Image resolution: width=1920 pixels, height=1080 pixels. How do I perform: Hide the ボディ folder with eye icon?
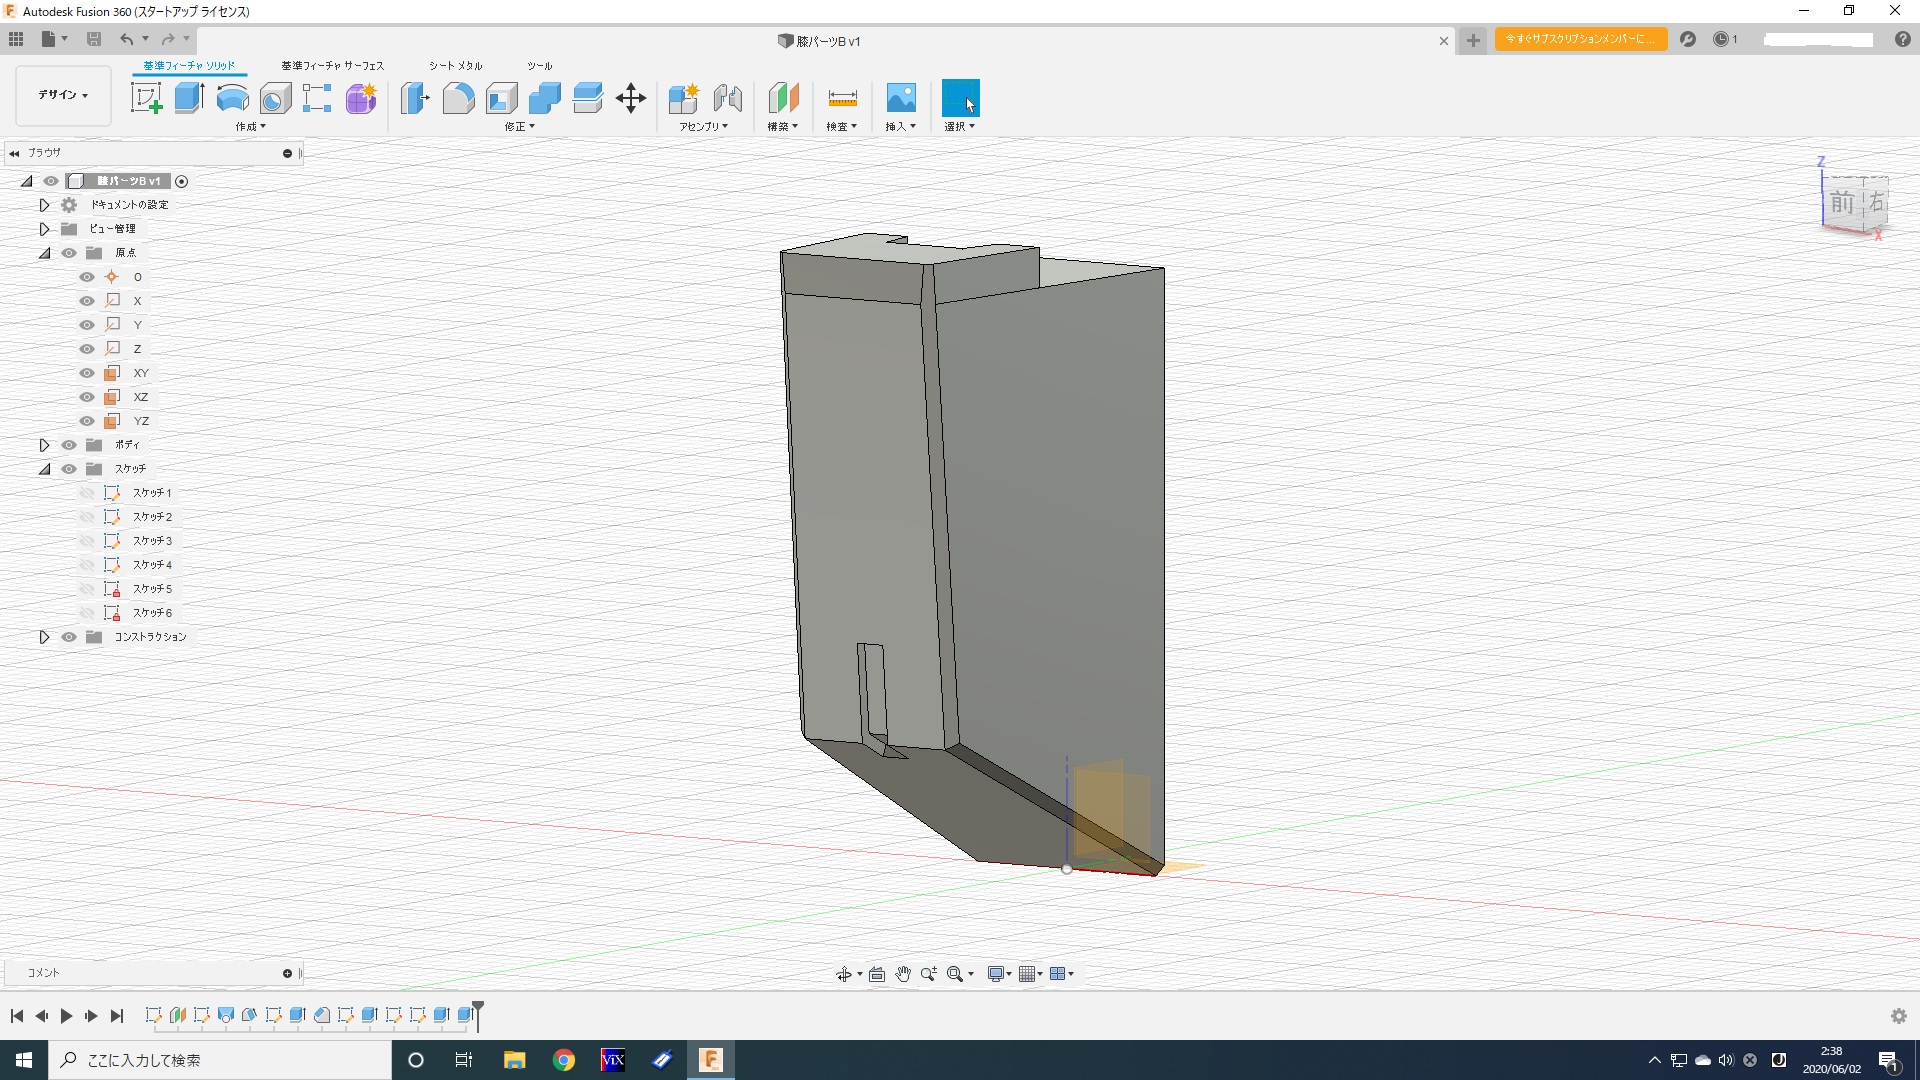pos(69,445)
